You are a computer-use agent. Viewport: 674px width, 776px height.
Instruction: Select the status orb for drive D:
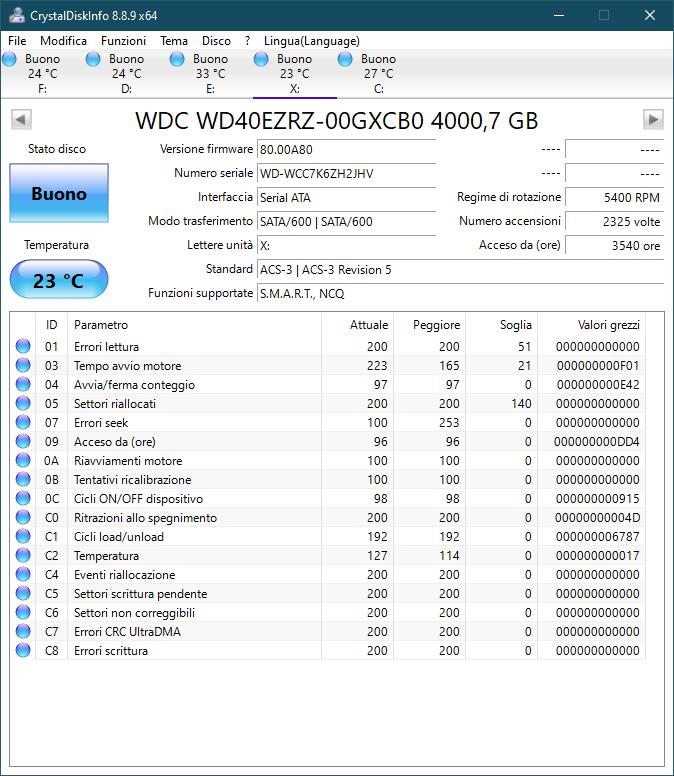click(x=93, y=59)
